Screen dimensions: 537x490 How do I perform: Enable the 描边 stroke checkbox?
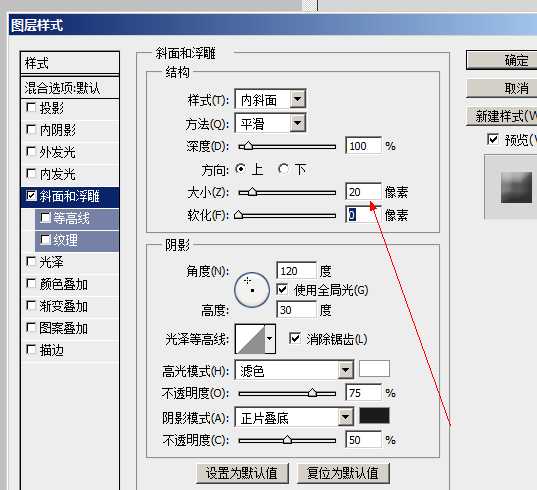pos(31,350)
